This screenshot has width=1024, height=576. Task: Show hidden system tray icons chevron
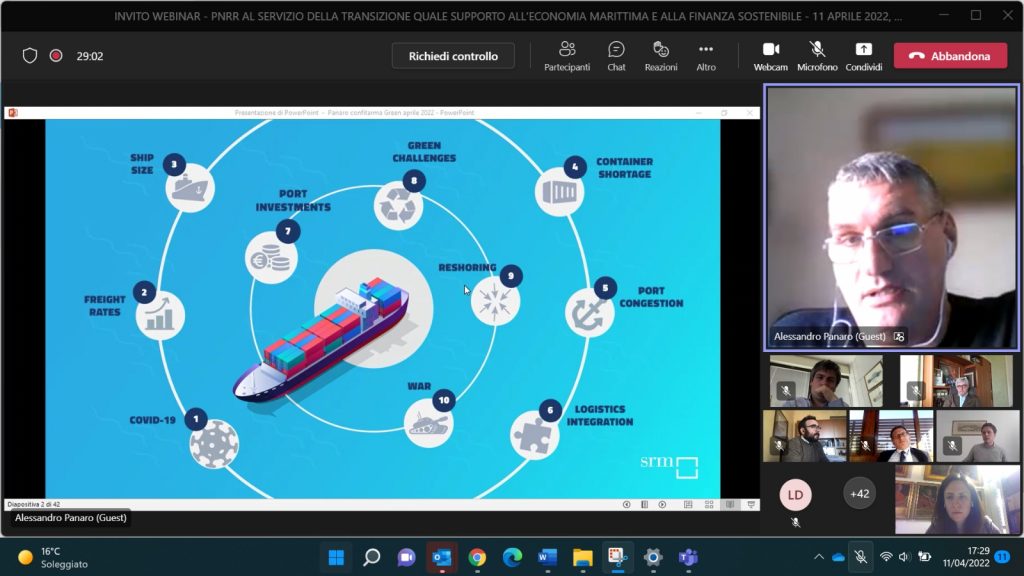[x=819, y=557]
